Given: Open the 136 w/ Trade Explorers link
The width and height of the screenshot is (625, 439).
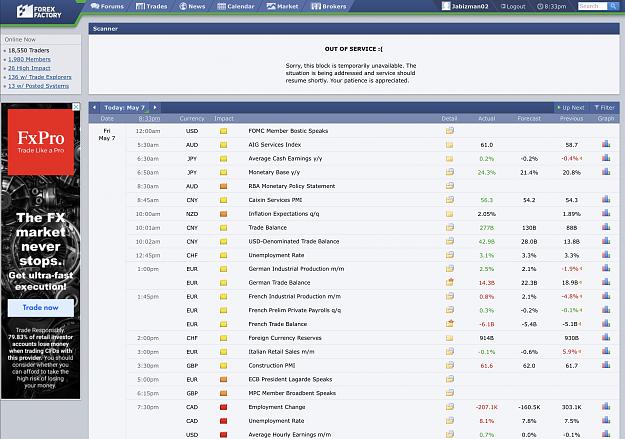Looking at the screenshot, I should point(40,77).
